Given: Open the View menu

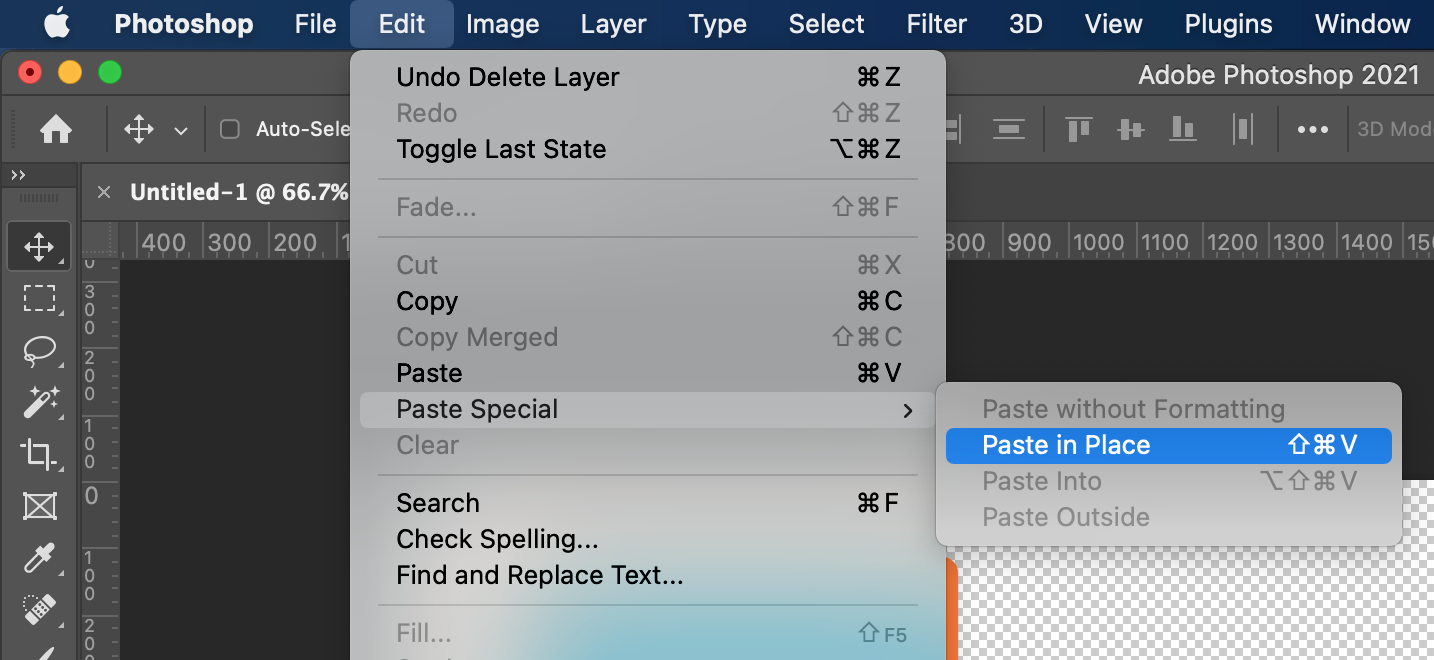Looking at the screenshot, I should tap(1113, 24).
